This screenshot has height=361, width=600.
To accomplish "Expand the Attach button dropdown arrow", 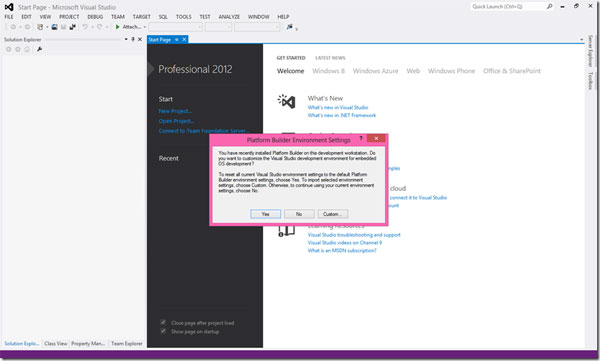I will pyautogui.click(x=145, y=27).
